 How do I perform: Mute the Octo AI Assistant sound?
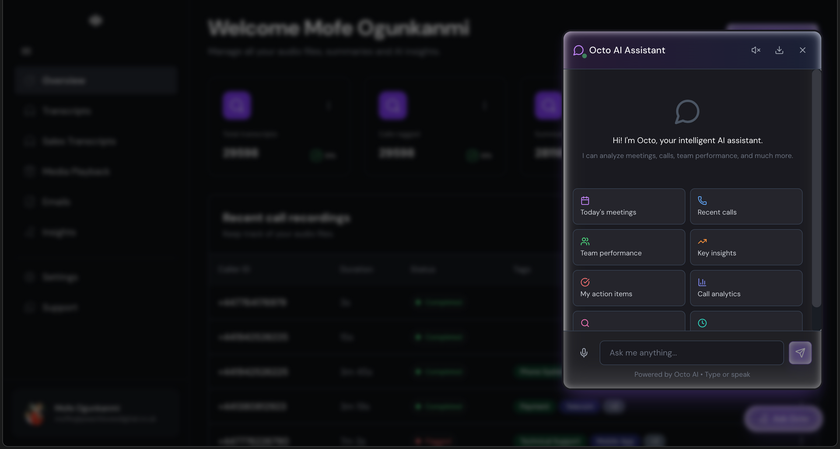pyautogui.click(x=755, y=50)
